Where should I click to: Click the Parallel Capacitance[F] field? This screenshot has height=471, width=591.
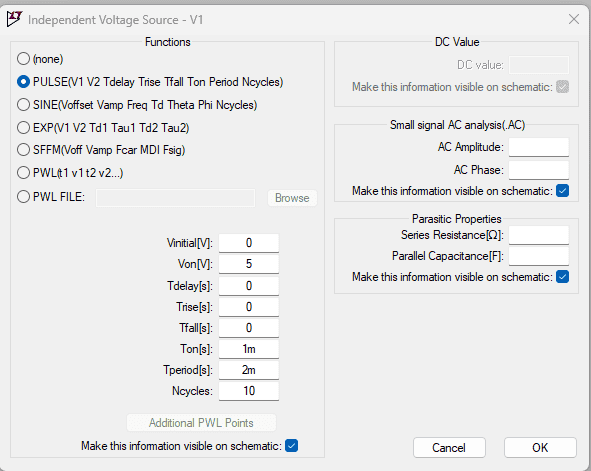539,256
